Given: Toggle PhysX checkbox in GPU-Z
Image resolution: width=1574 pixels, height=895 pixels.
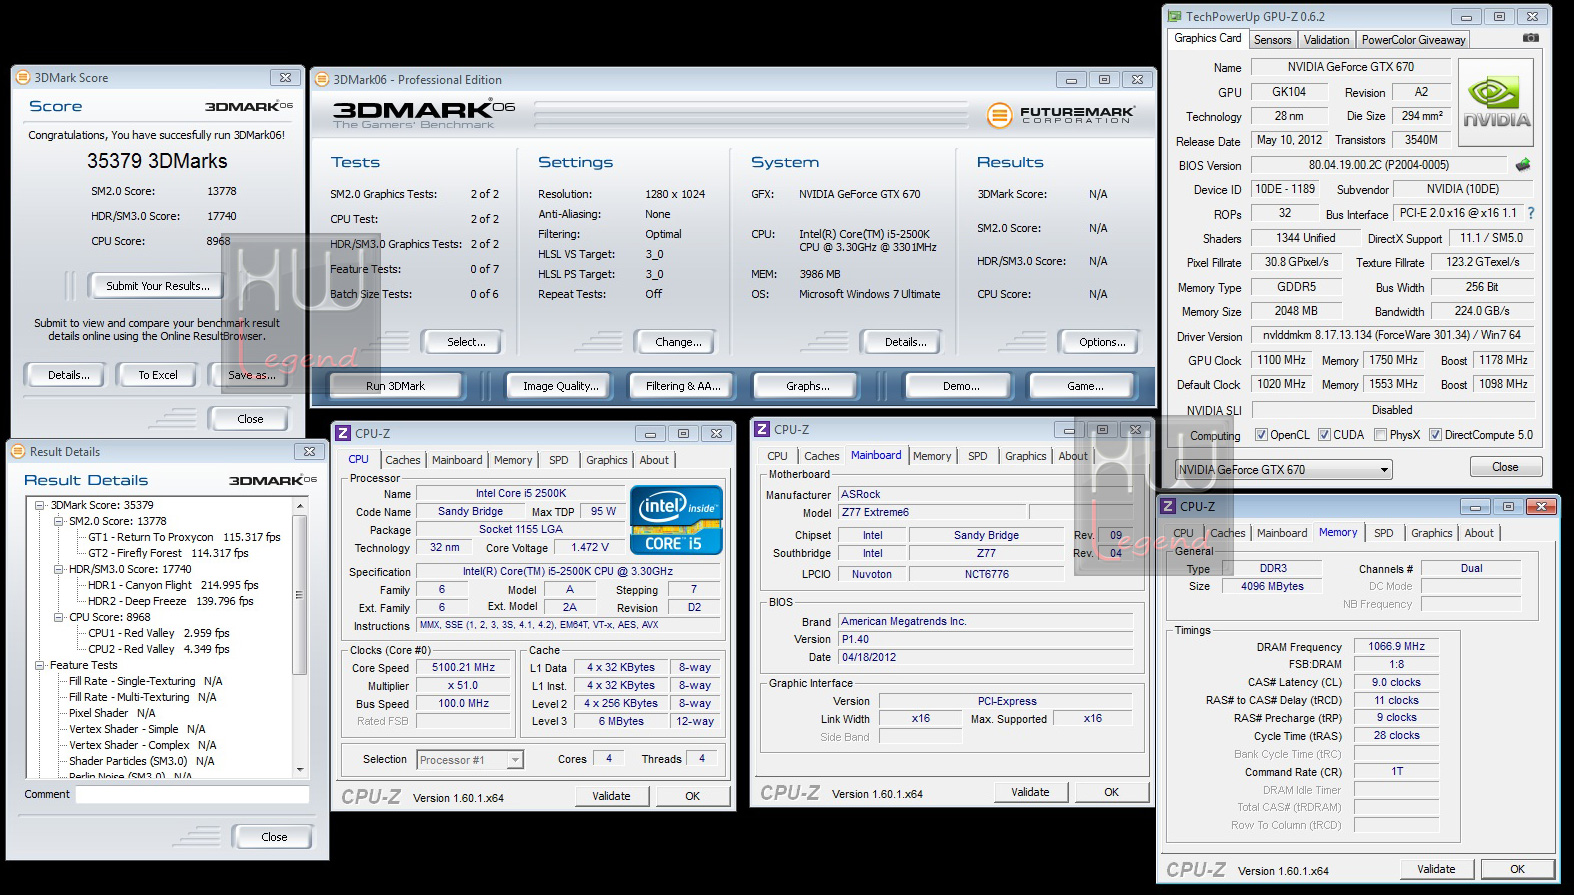Looking at the screenshot, I should point(1381,435).
